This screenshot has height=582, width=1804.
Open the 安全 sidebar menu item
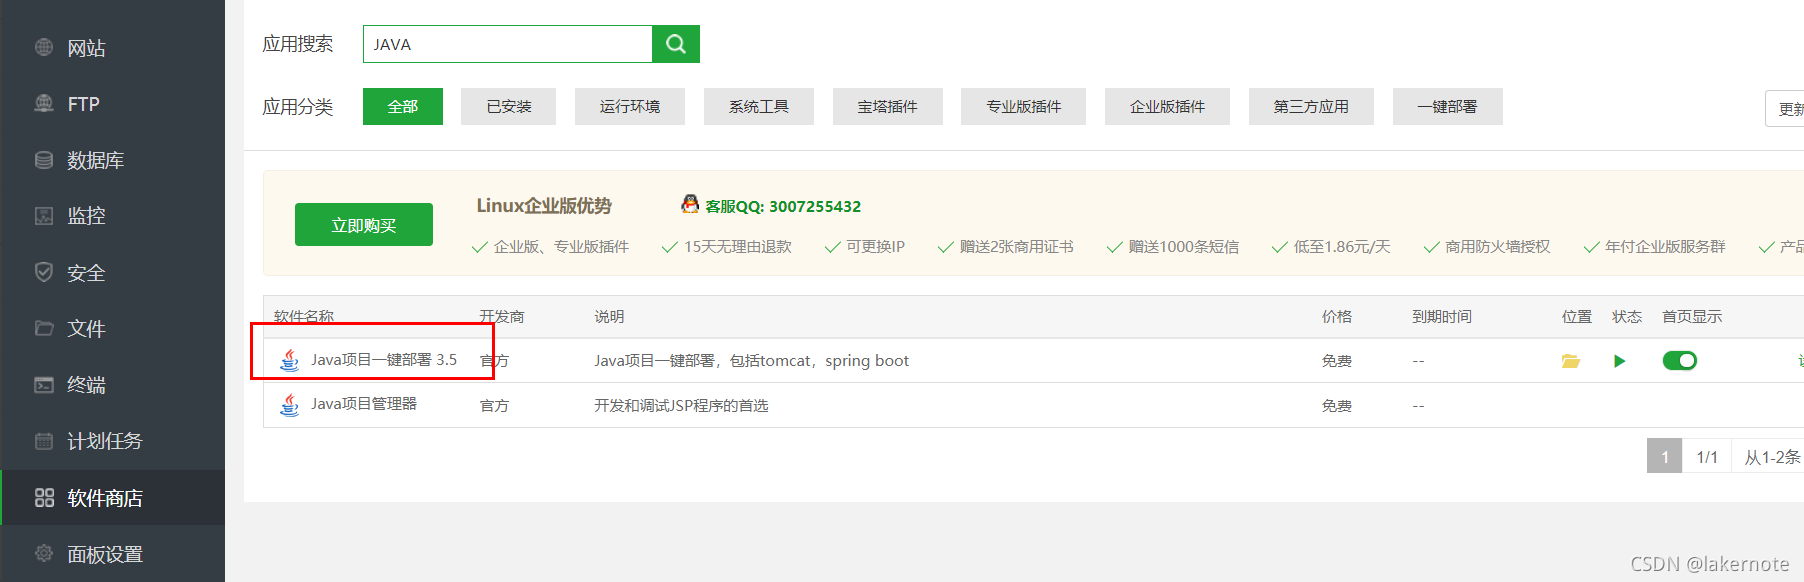click(x=112, y=272)
